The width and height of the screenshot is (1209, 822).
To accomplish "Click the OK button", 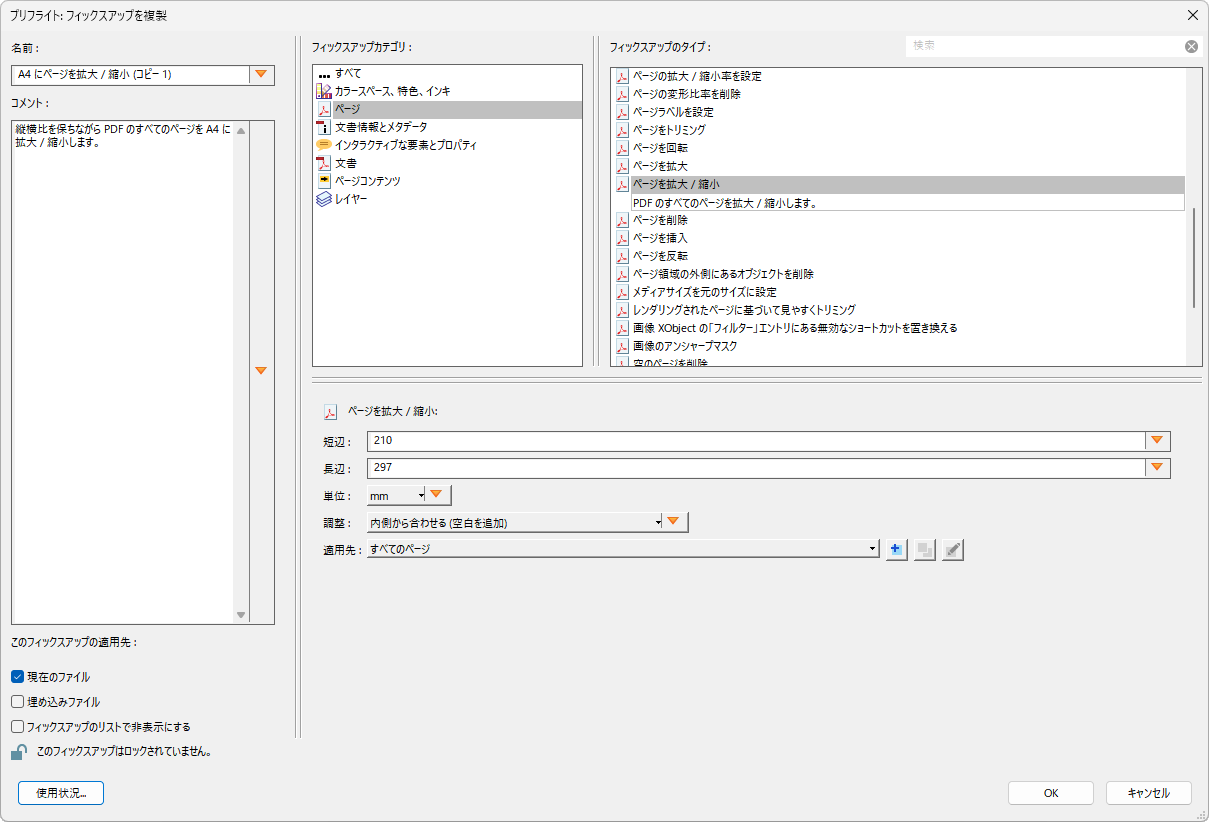I will (x=1050, y=792).
